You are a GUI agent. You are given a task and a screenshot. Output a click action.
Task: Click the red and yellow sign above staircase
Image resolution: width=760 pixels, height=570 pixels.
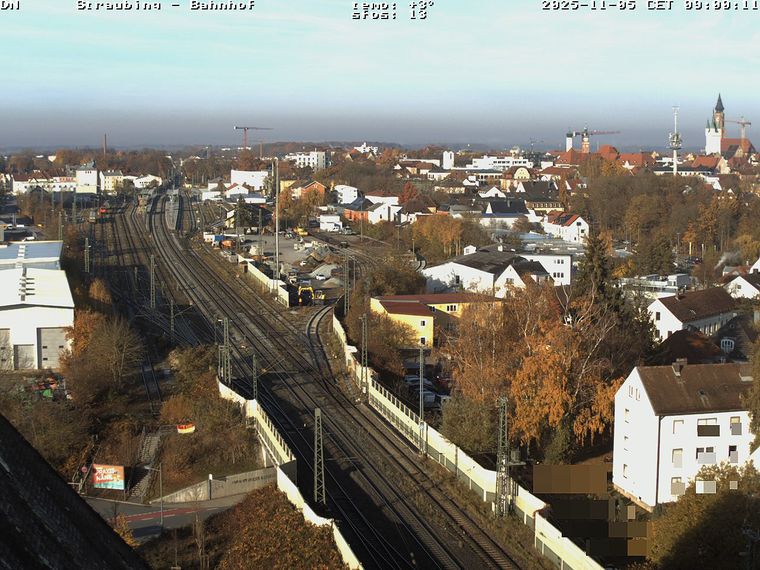tap(185, 428)
